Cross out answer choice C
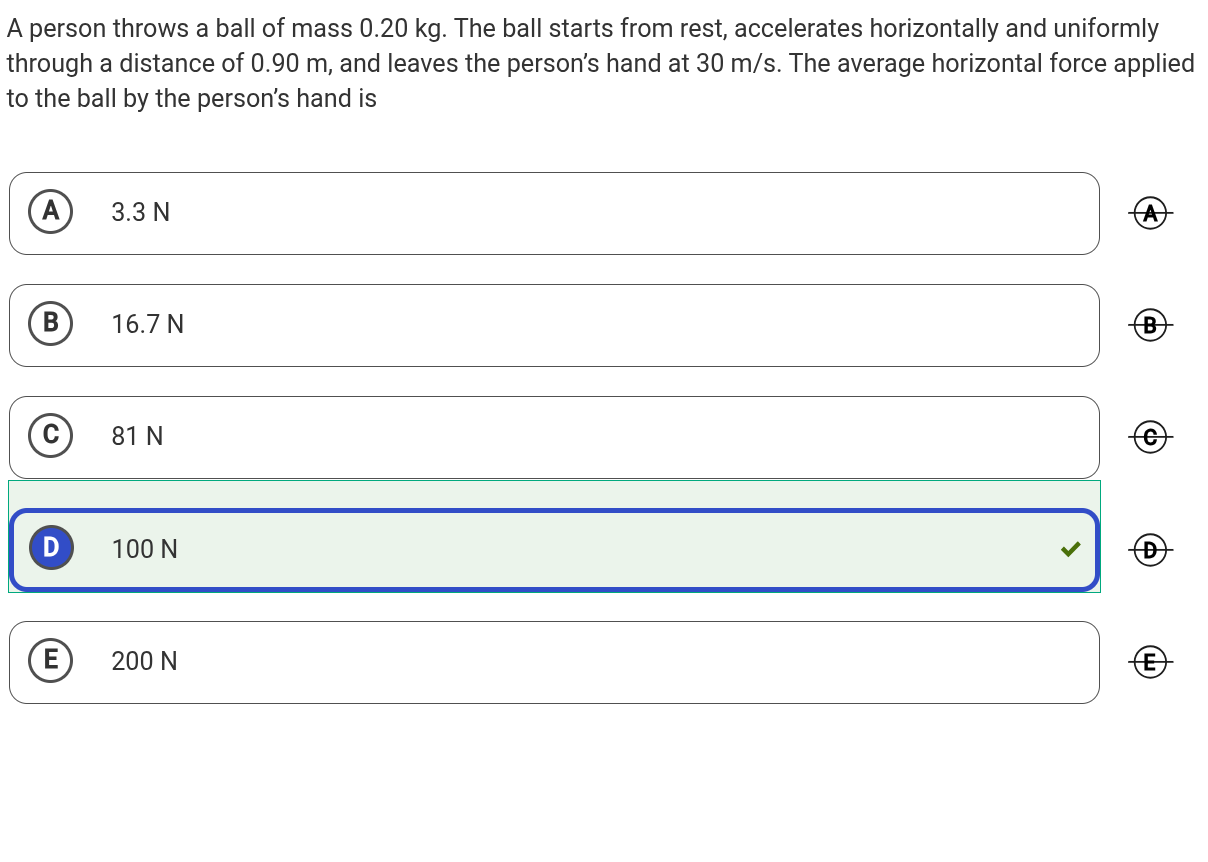Image resolution: width=1208 pixels, height=862 pixels. pyautogui.click(x=1151, y=437)
